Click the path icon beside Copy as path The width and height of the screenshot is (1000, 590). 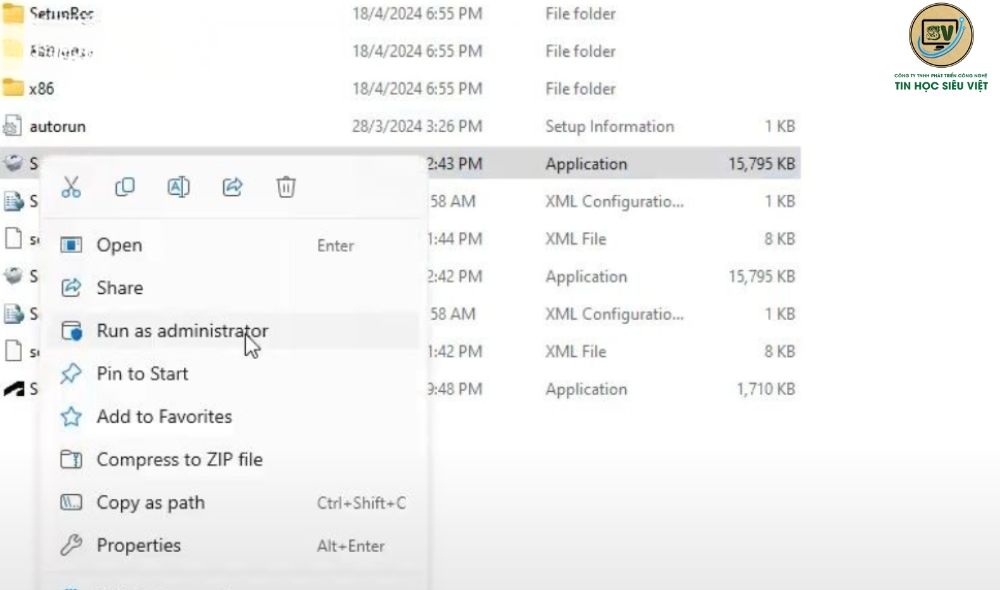point(71,503)
